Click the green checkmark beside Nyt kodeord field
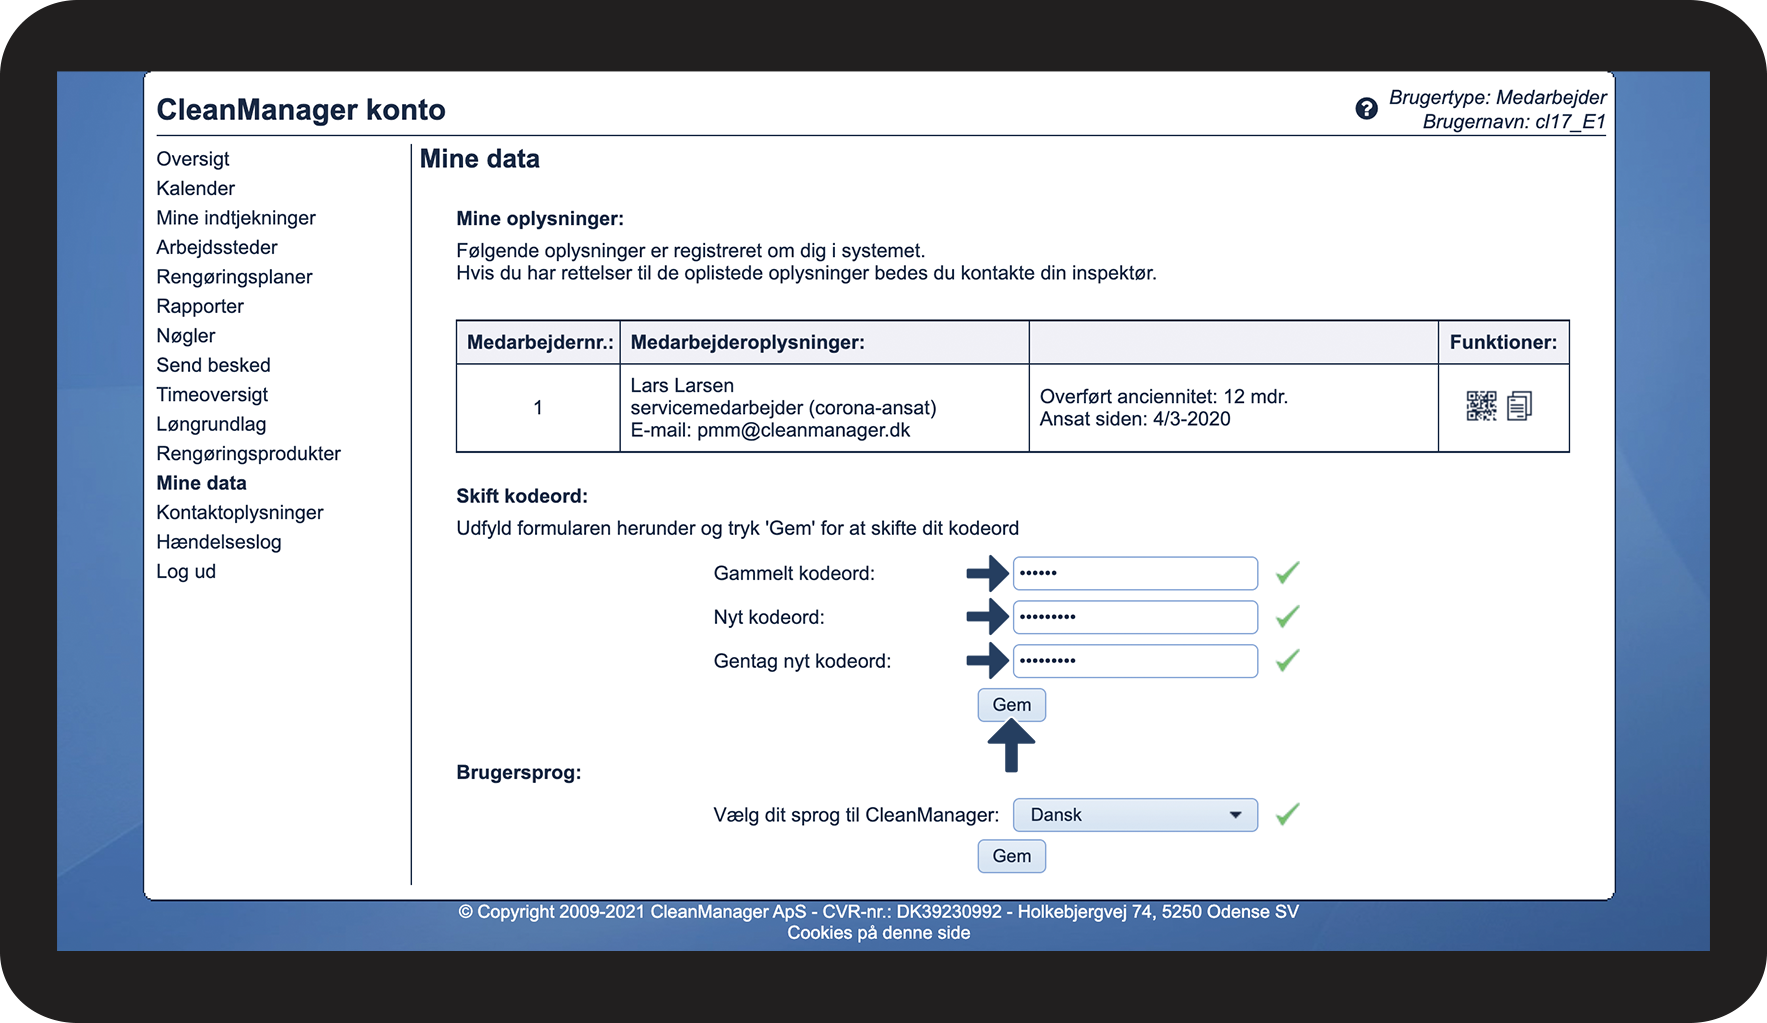 [1288, 617]
